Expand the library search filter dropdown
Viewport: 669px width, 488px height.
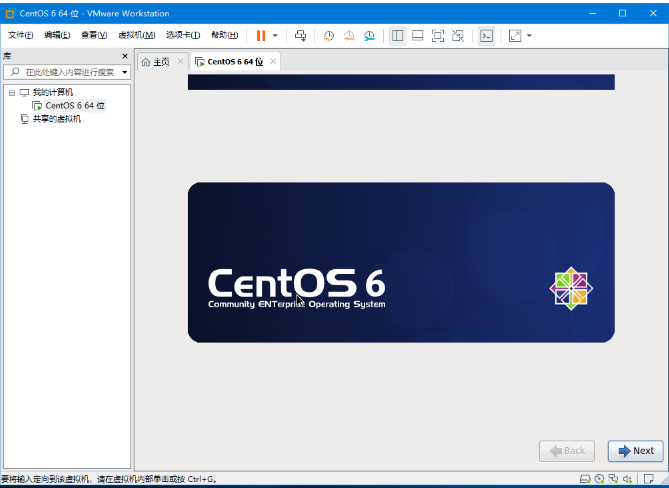[125, 72]
